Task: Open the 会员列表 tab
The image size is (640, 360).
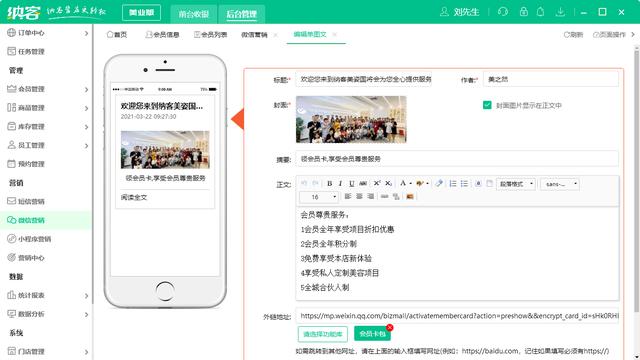Action: pyautogui.click(x=210, y=35)
